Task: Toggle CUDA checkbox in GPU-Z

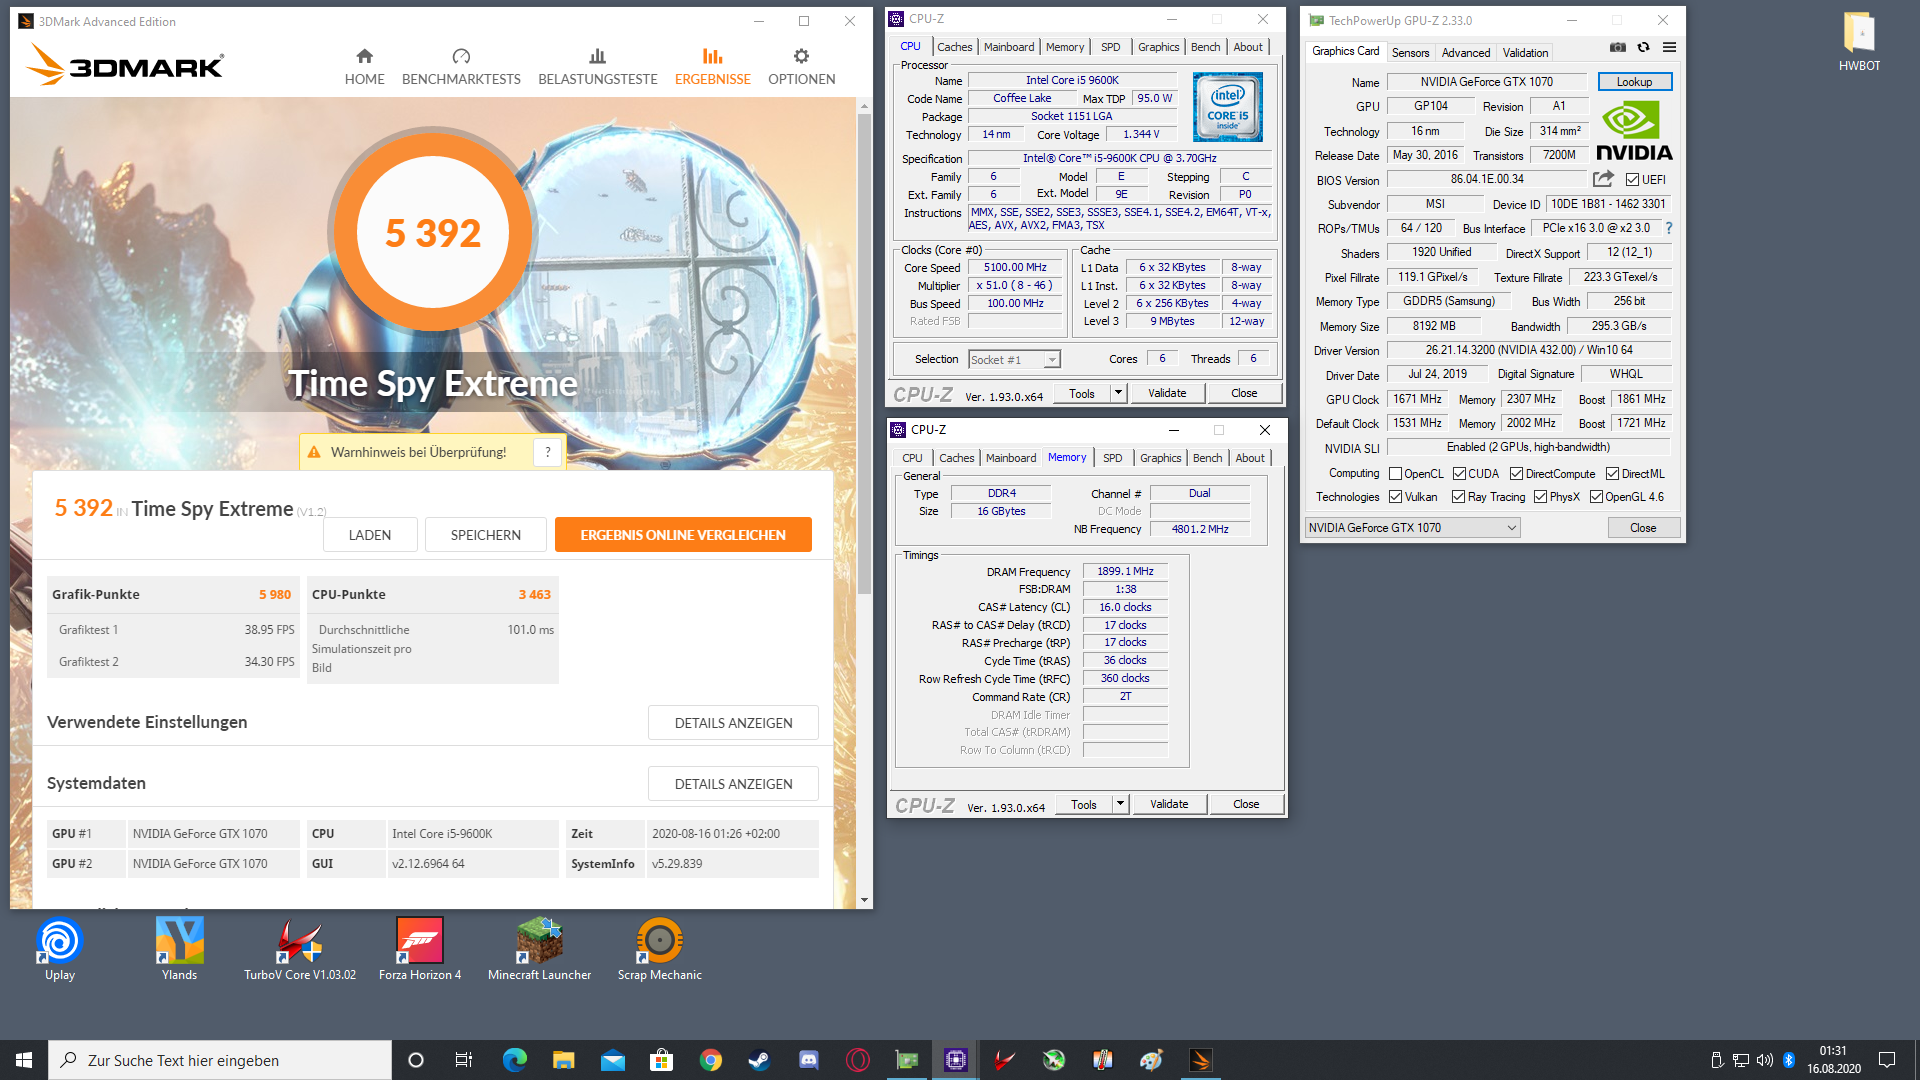Action: point(1459,474)
